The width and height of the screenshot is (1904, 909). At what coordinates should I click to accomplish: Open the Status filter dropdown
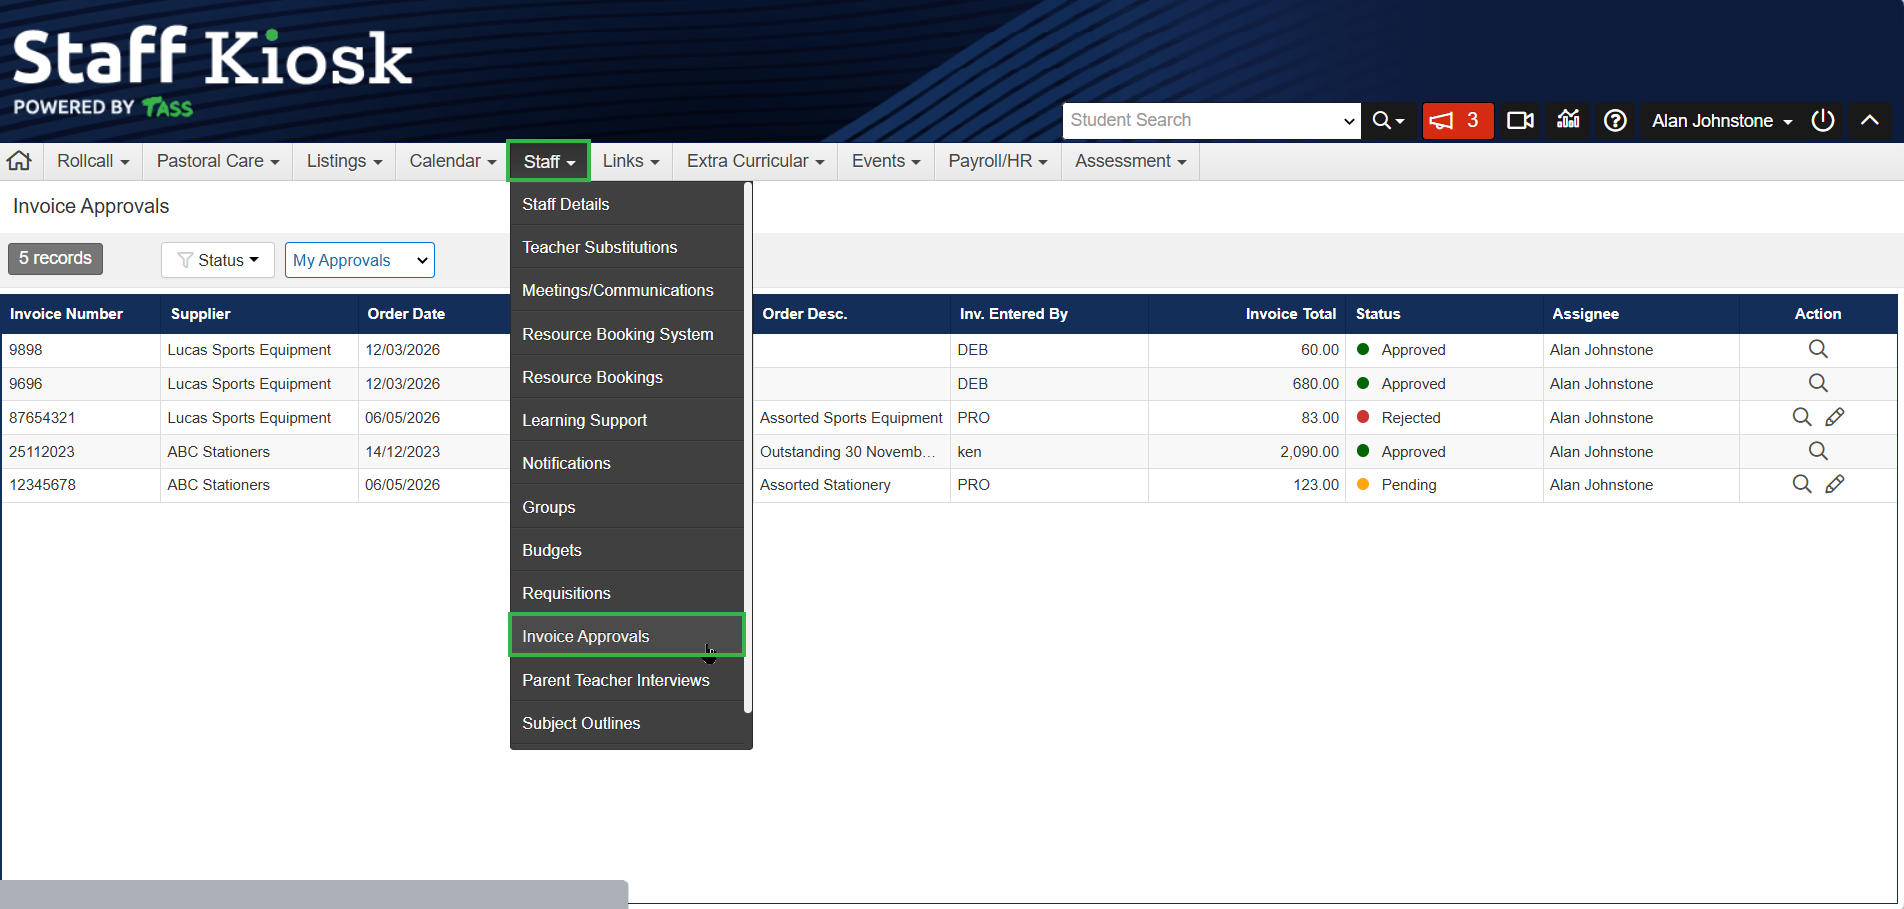pos(218,260)
